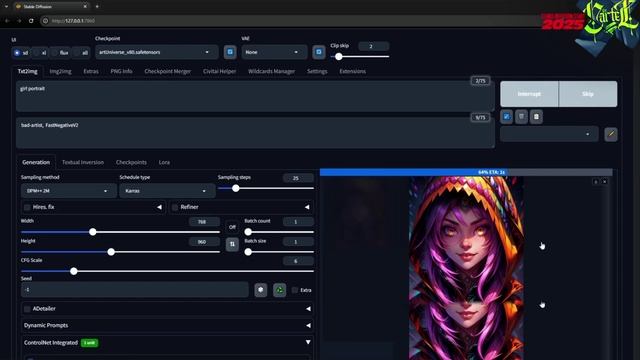
Task: Open the browser tab list chevron
Action: 6,7
